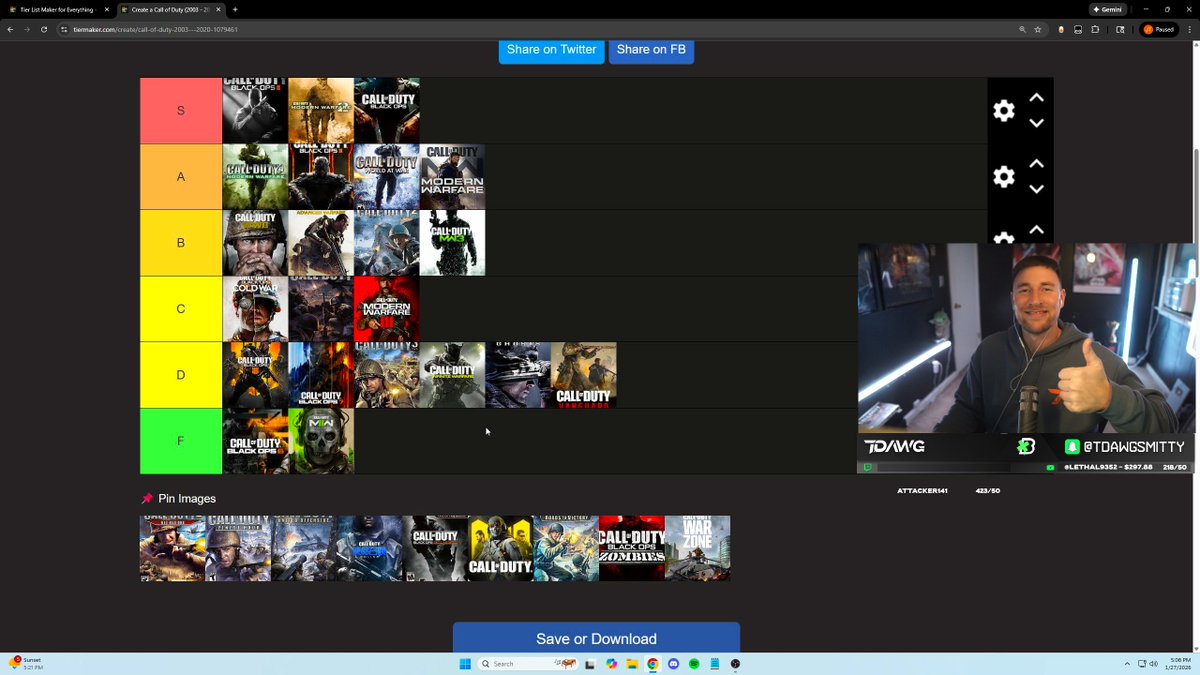1200x675 pixels.
Task: Select Call of Duty WWII cover in B tier
Action: [255, 243]
